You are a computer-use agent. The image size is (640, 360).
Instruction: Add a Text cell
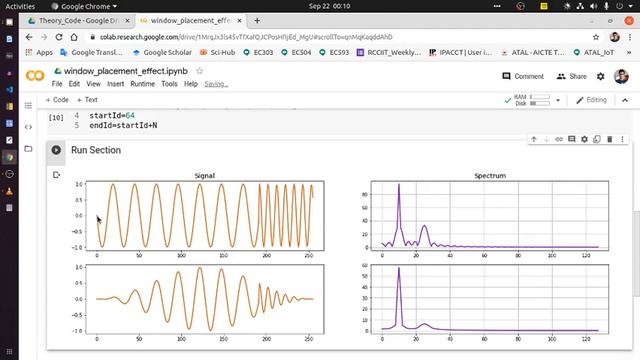(87, 100)
